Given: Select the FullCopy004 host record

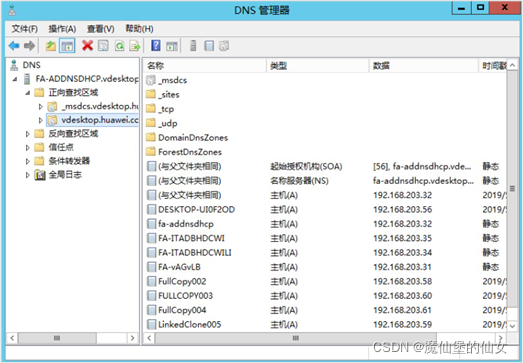Looking at the screenshot, I should (325, 310).
